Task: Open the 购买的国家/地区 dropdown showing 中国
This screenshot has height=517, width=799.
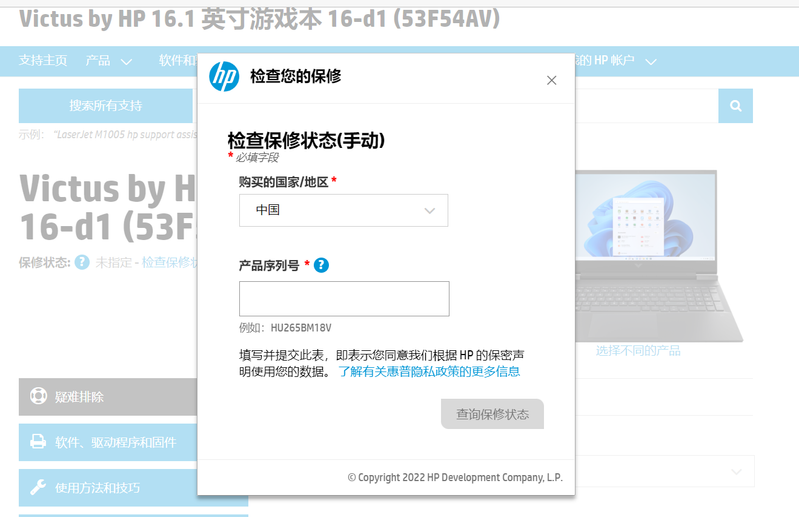Action: (x=343, y=210)
